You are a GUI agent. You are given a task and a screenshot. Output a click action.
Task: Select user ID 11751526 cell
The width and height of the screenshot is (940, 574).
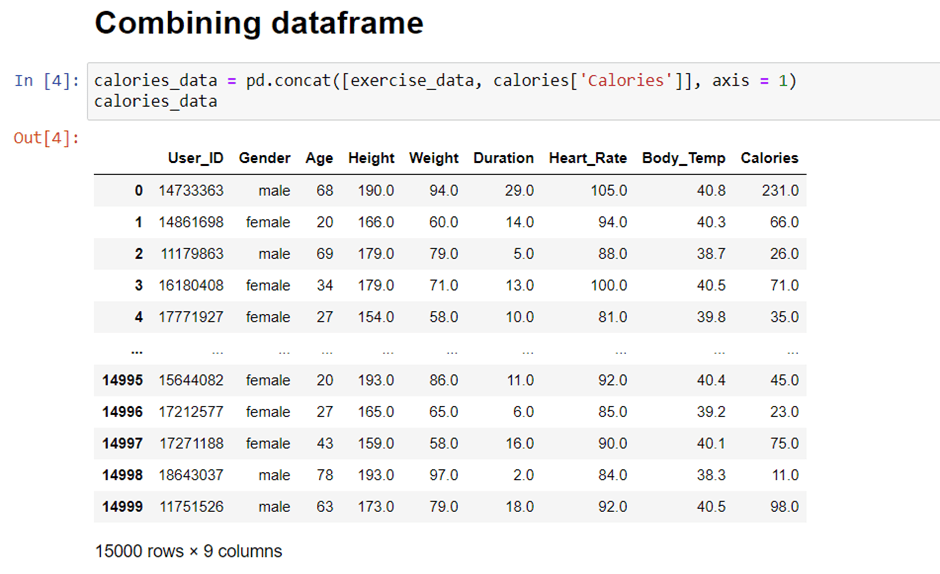pyautogui.click(x=191, y=507)
